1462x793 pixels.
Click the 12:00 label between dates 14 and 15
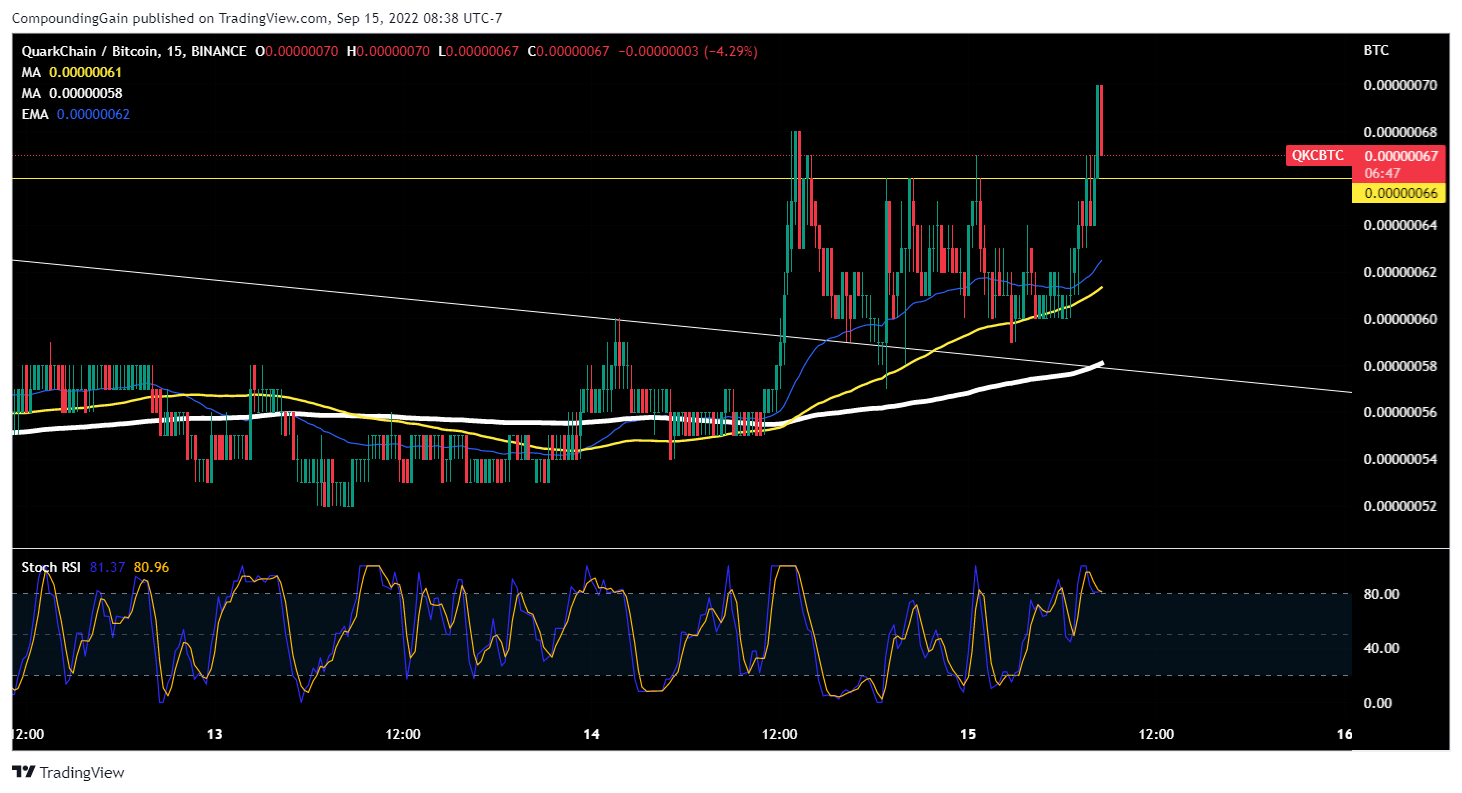(779, 735)
